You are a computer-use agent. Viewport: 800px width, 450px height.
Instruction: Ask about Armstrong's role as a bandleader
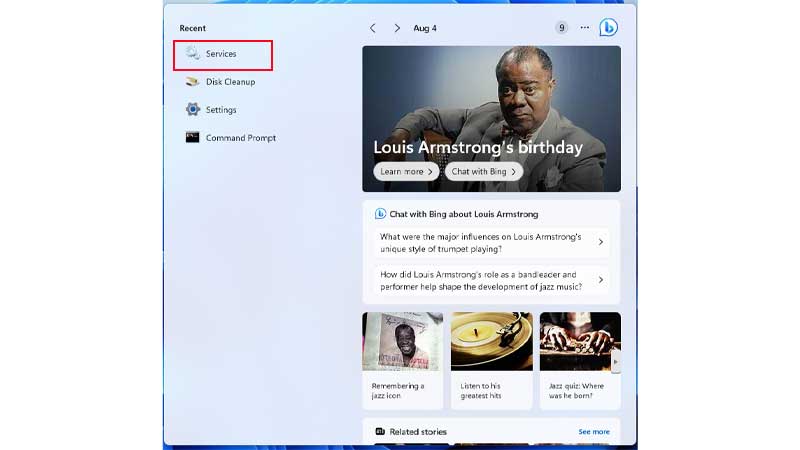(x=492, y=281)
